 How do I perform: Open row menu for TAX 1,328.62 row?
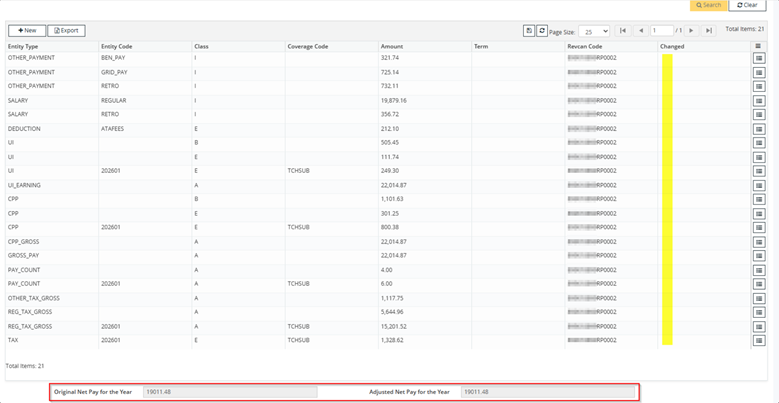pyautogui.click(x=759, y=341)
